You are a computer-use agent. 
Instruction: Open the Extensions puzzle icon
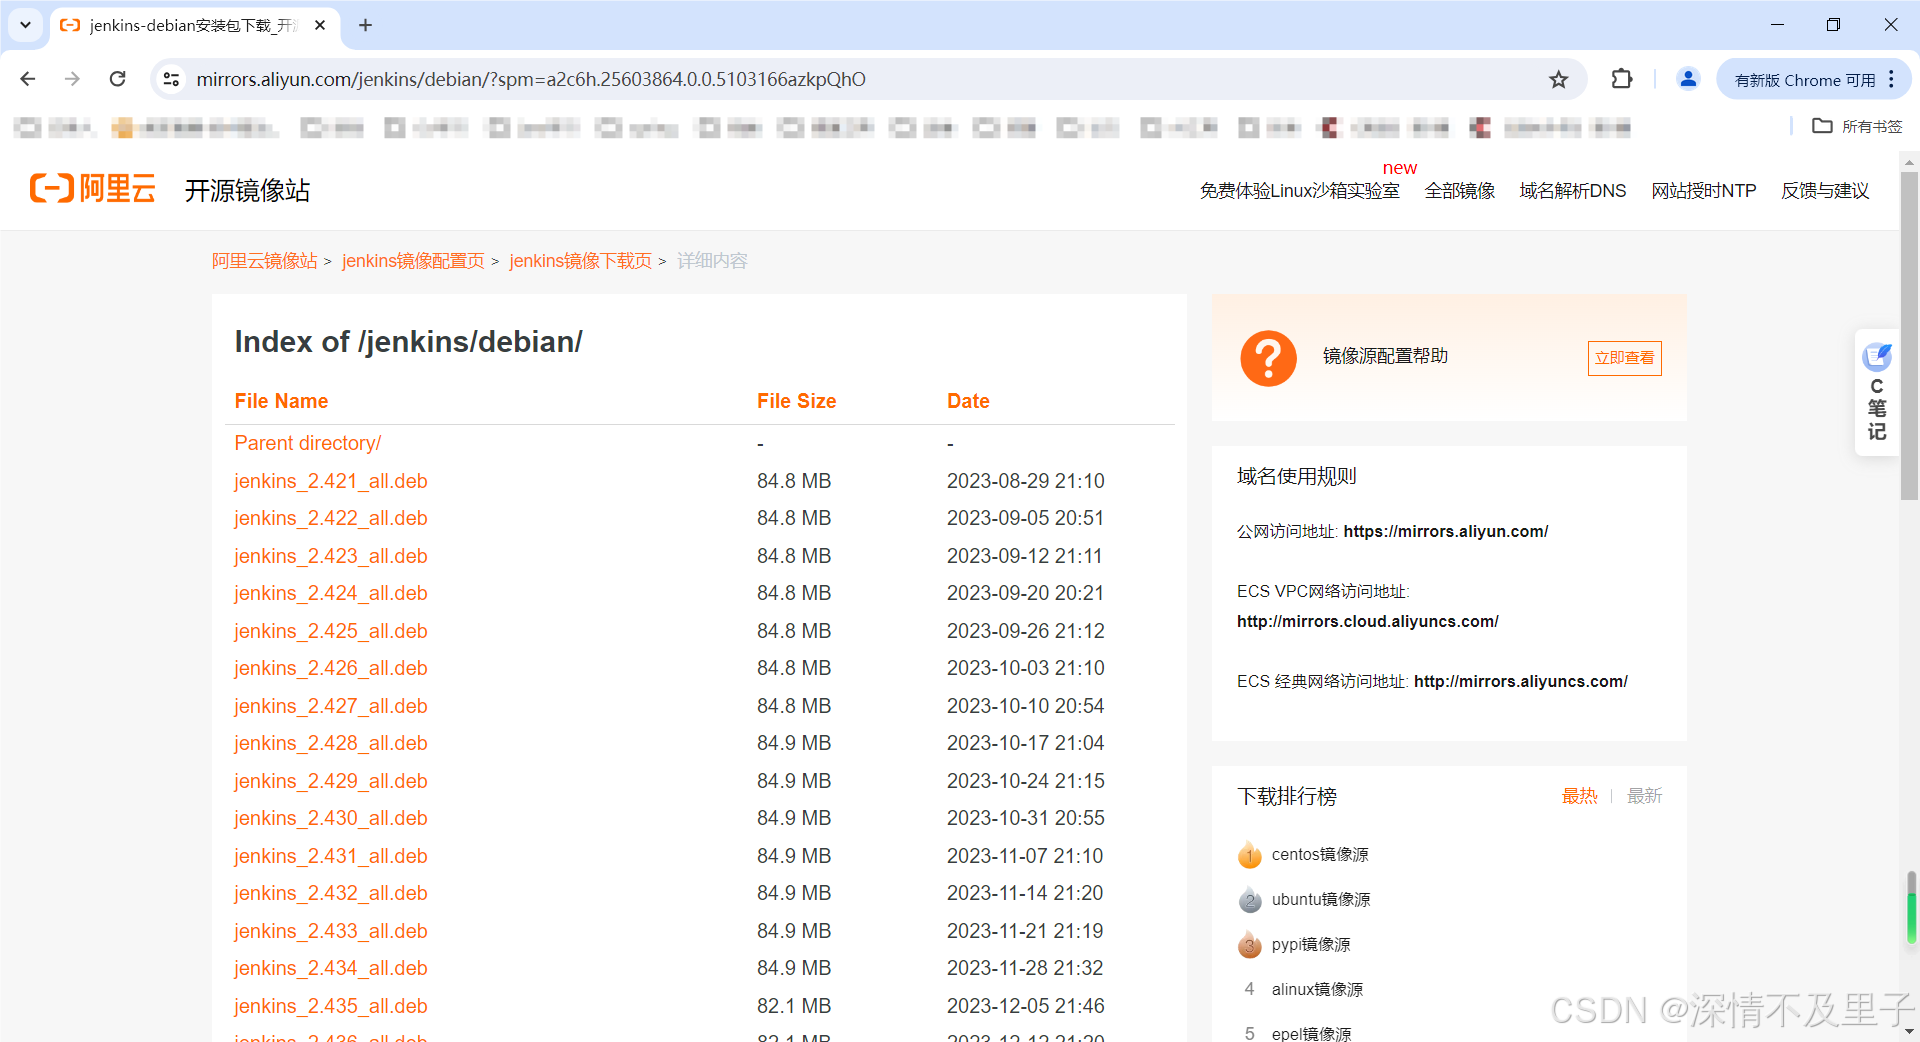pyautogui.click(x=1621, y=79)
